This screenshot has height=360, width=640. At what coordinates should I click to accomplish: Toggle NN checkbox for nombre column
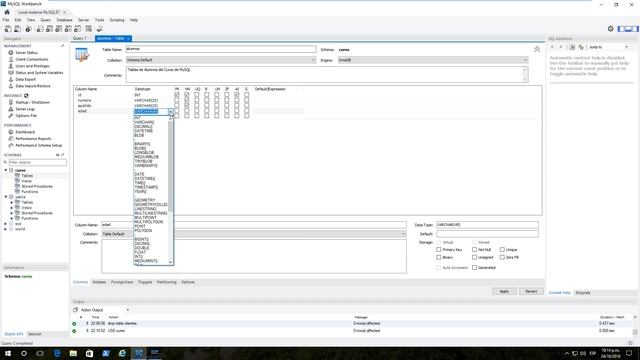point(187,100)
